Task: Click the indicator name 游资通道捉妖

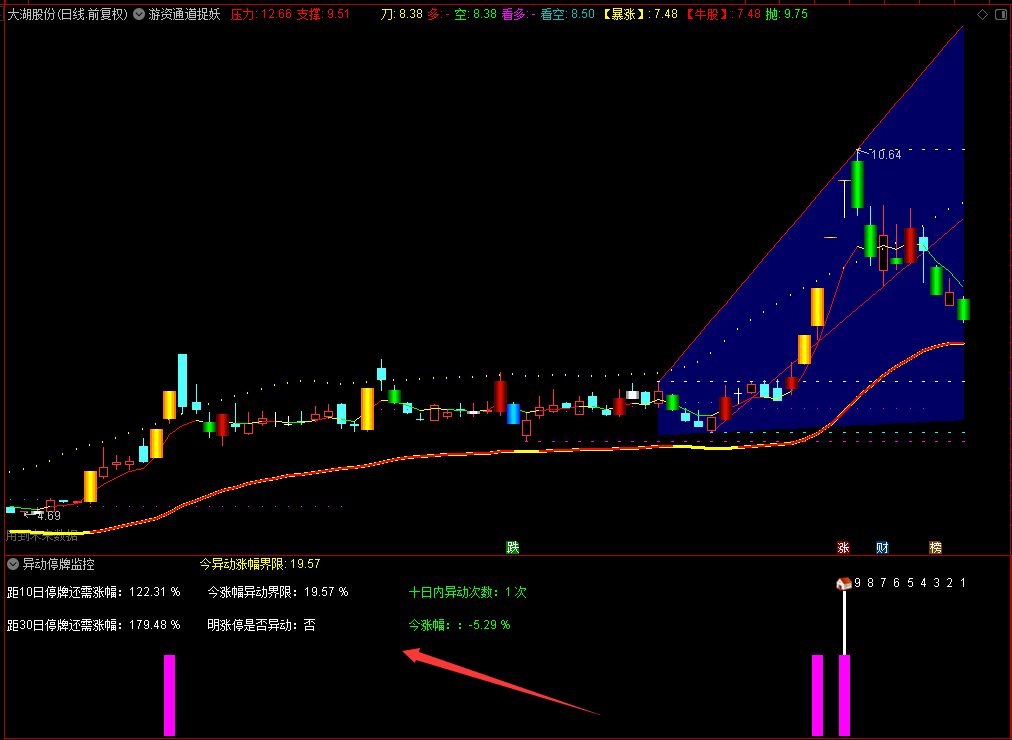Action: [185, 14]
